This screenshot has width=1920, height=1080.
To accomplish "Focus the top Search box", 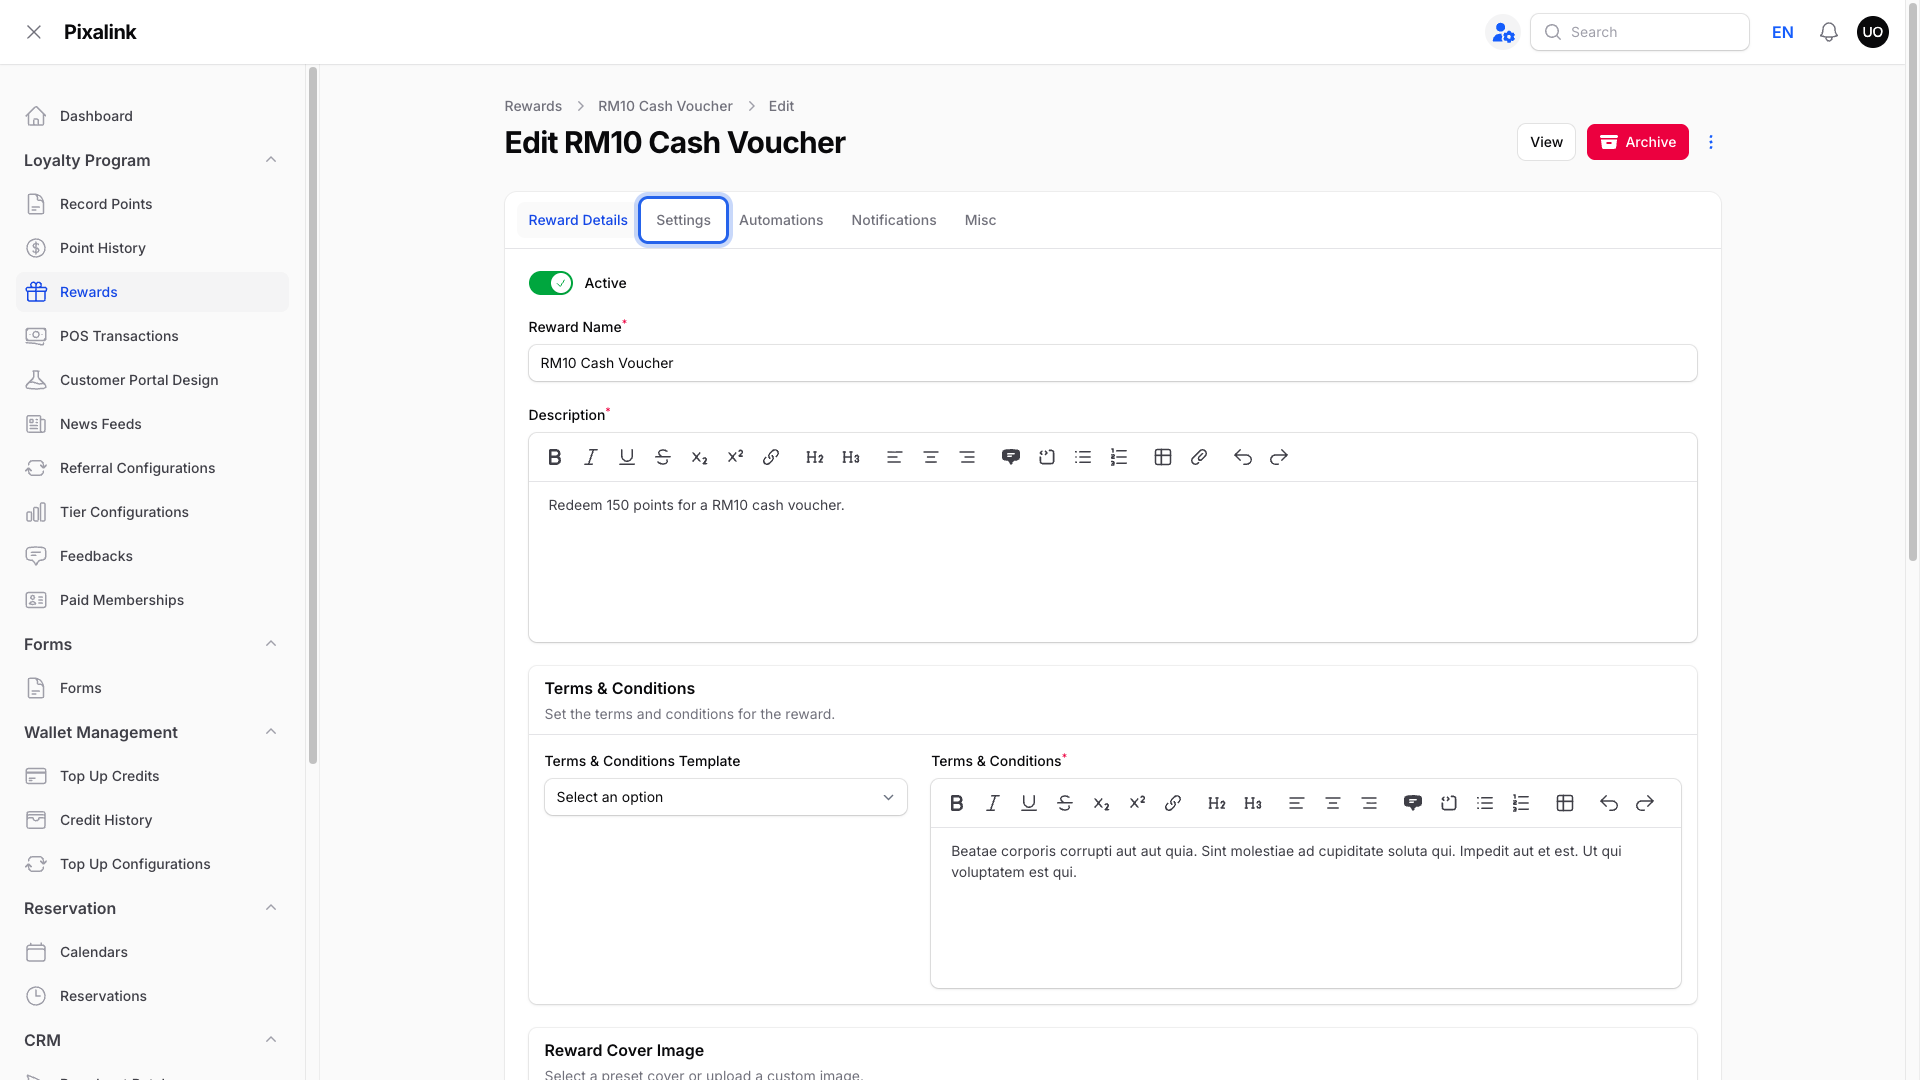I will (x=1640, y=32).
